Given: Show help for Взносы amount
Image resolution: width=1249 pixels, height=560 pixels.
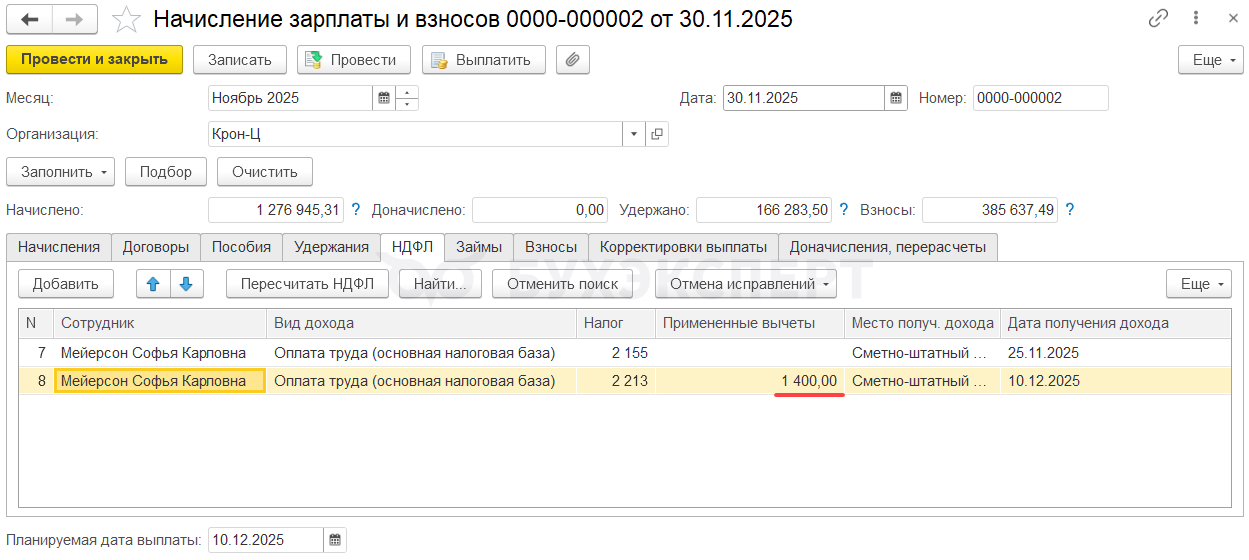Looking at the screenshot, I should (1069, 210).
